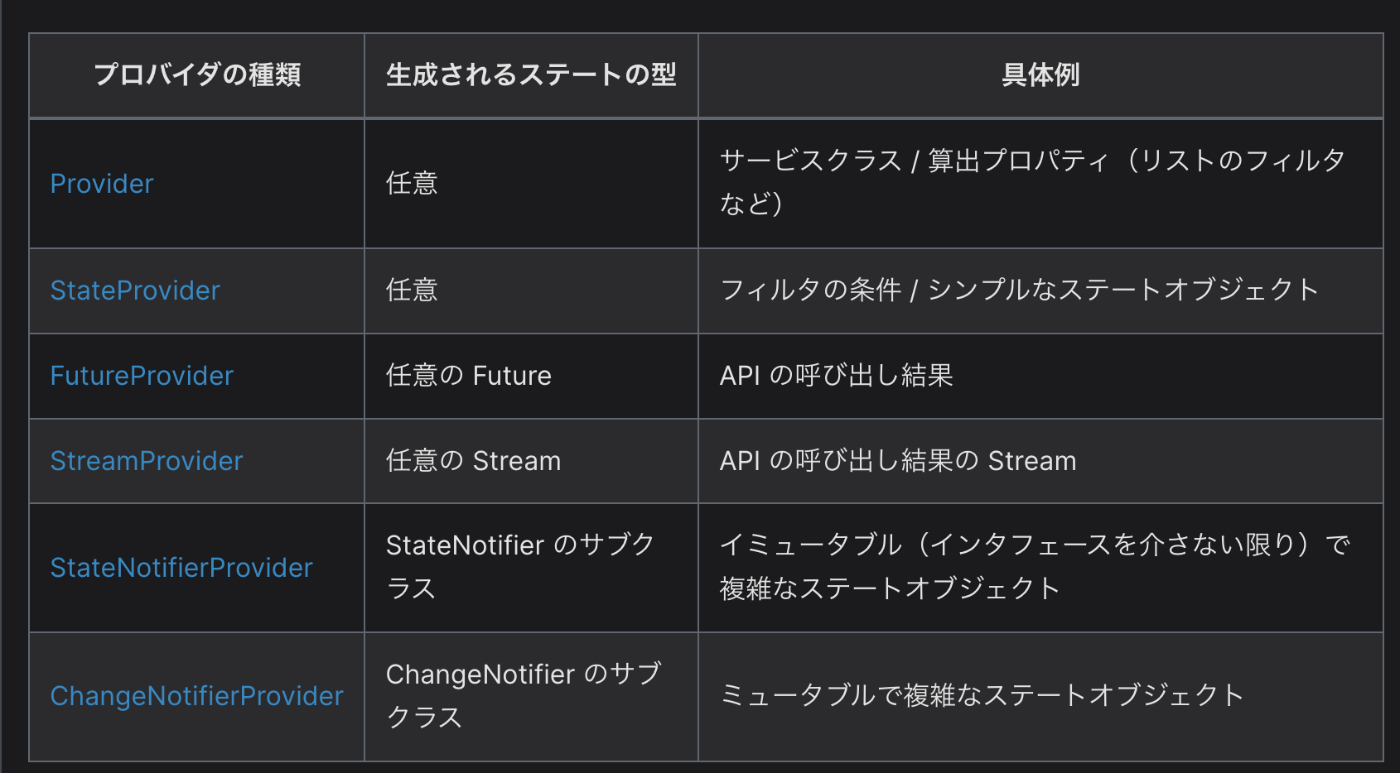1400x773 pixels.
Task: Open the StreamProvider link
Action: (146, 461)
